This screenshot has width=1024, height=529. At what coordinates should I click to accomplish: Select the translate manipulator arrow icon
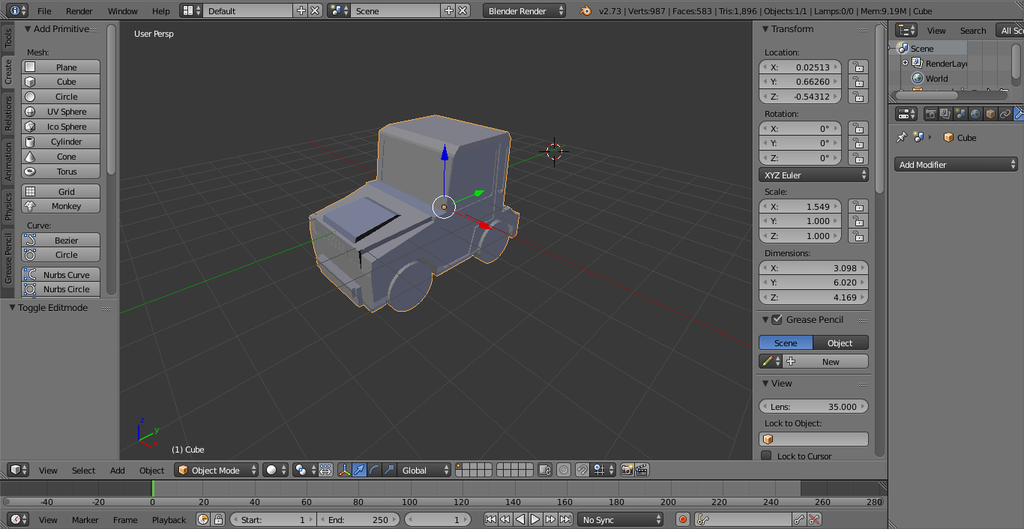(x=359, y=470)
